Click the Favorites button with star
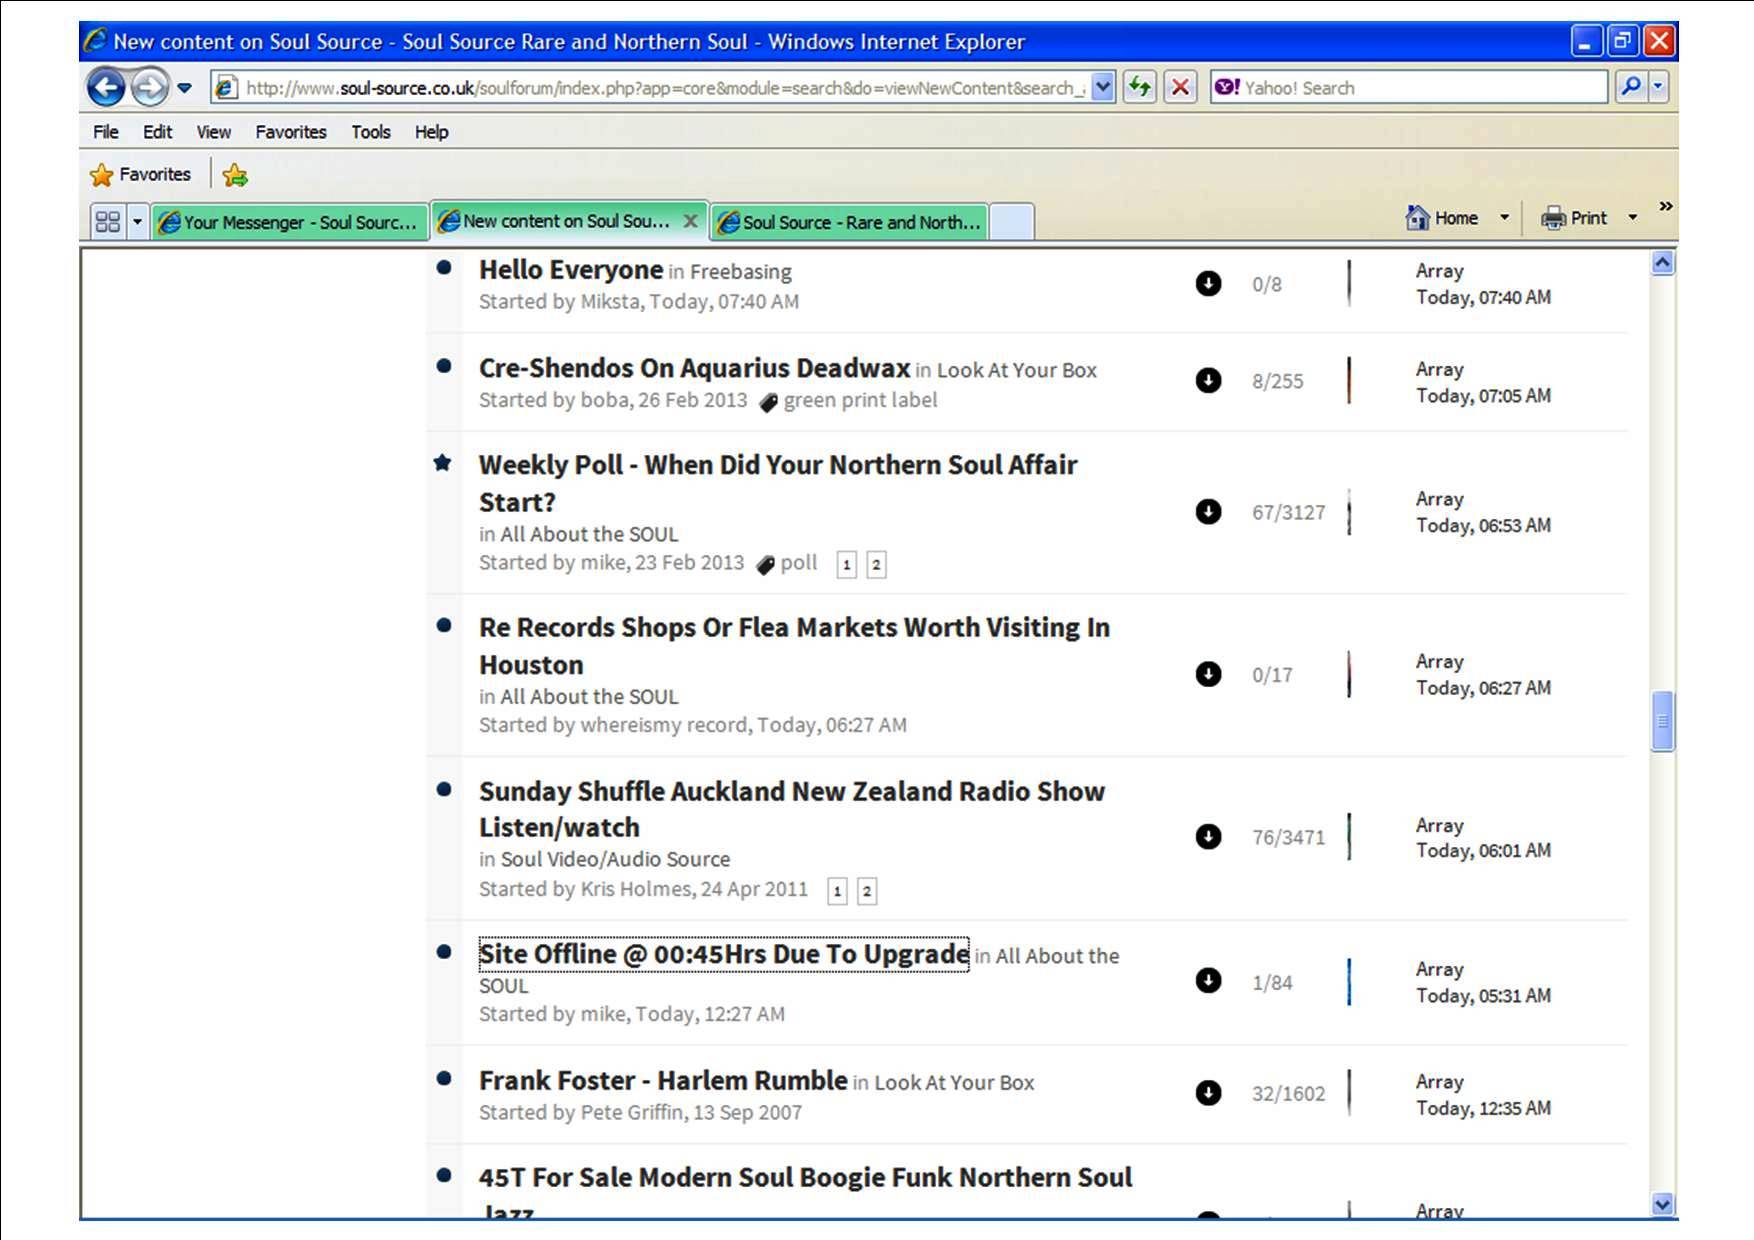Viewport: 1754px width, 1240px height. pyautogui.click(x=141, y=174)
